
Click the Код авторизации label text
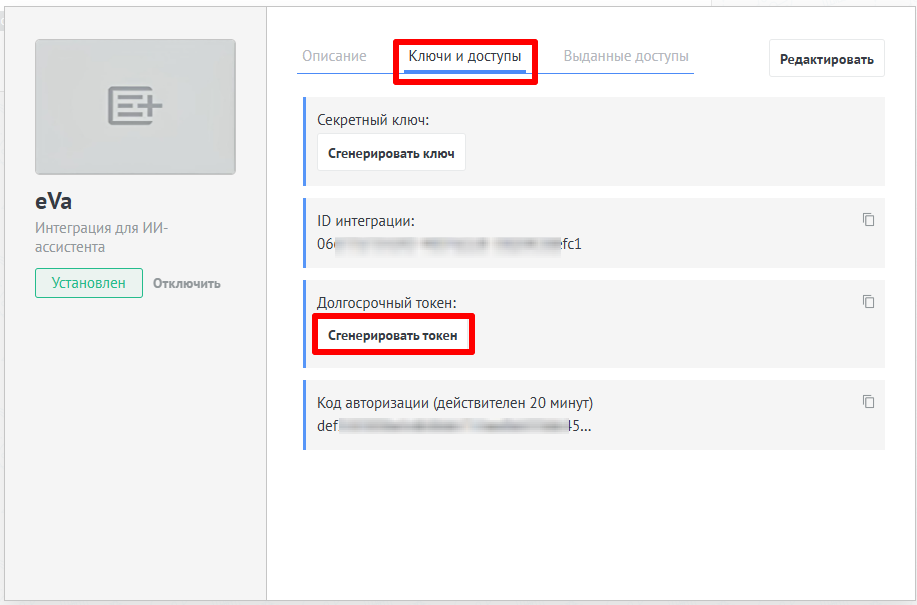click(455, 402)
